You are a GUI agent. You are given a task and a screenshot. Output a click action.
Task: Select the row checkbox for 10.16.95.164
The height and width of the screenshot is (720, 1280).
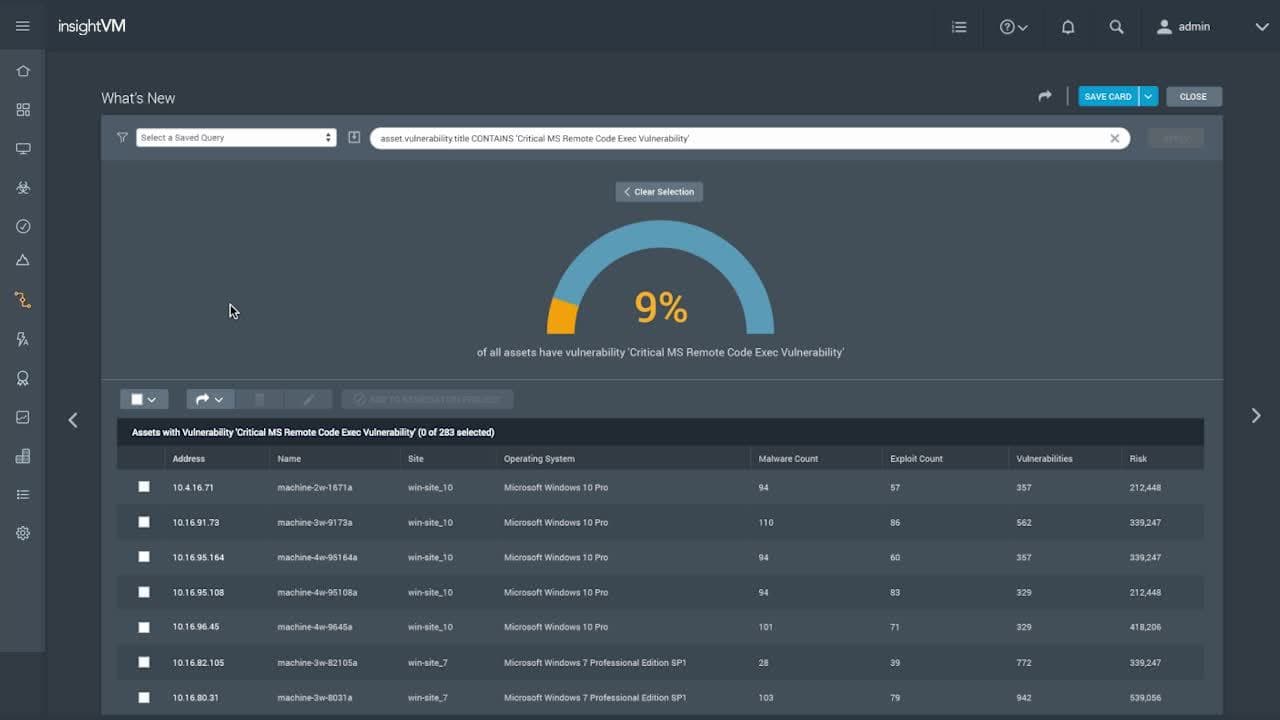[x=144, y=557]
